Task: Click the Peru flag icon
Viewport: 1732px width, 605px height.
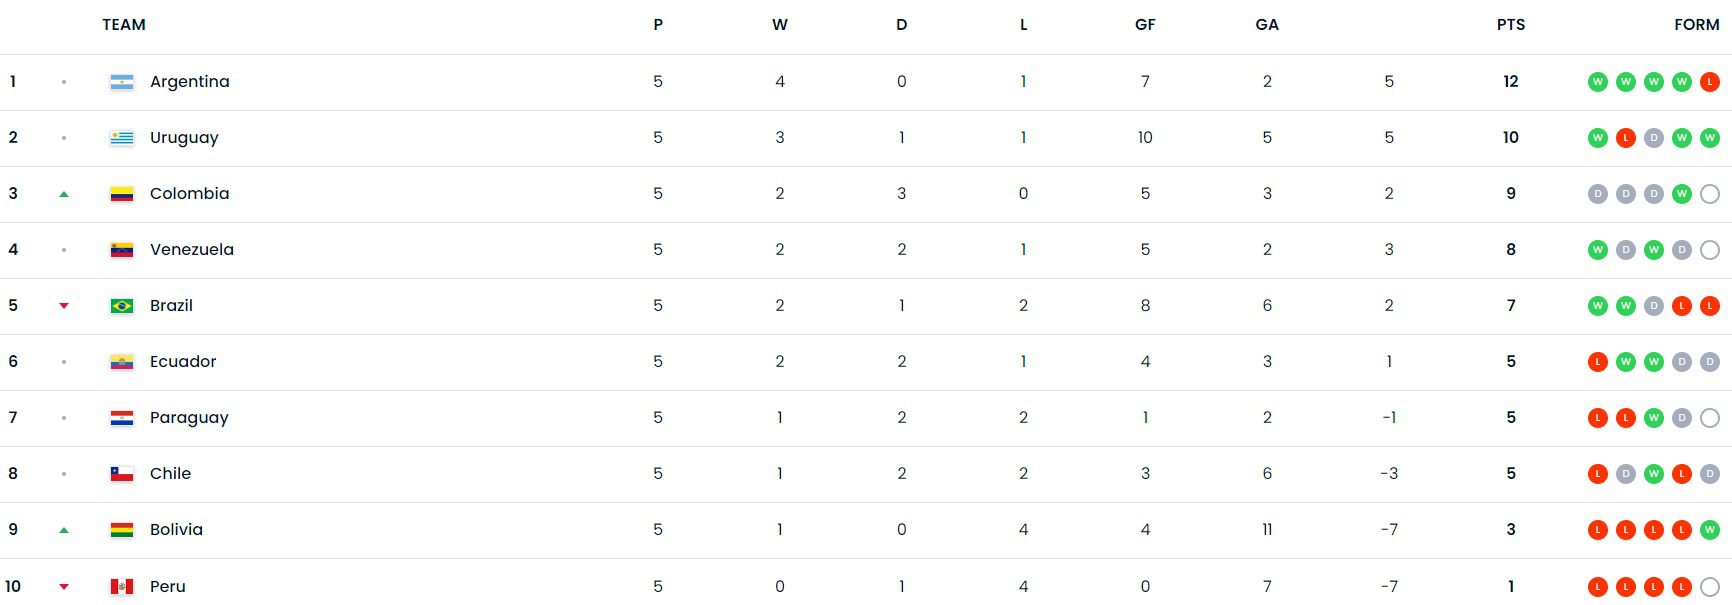Action: tap(122, 586)
